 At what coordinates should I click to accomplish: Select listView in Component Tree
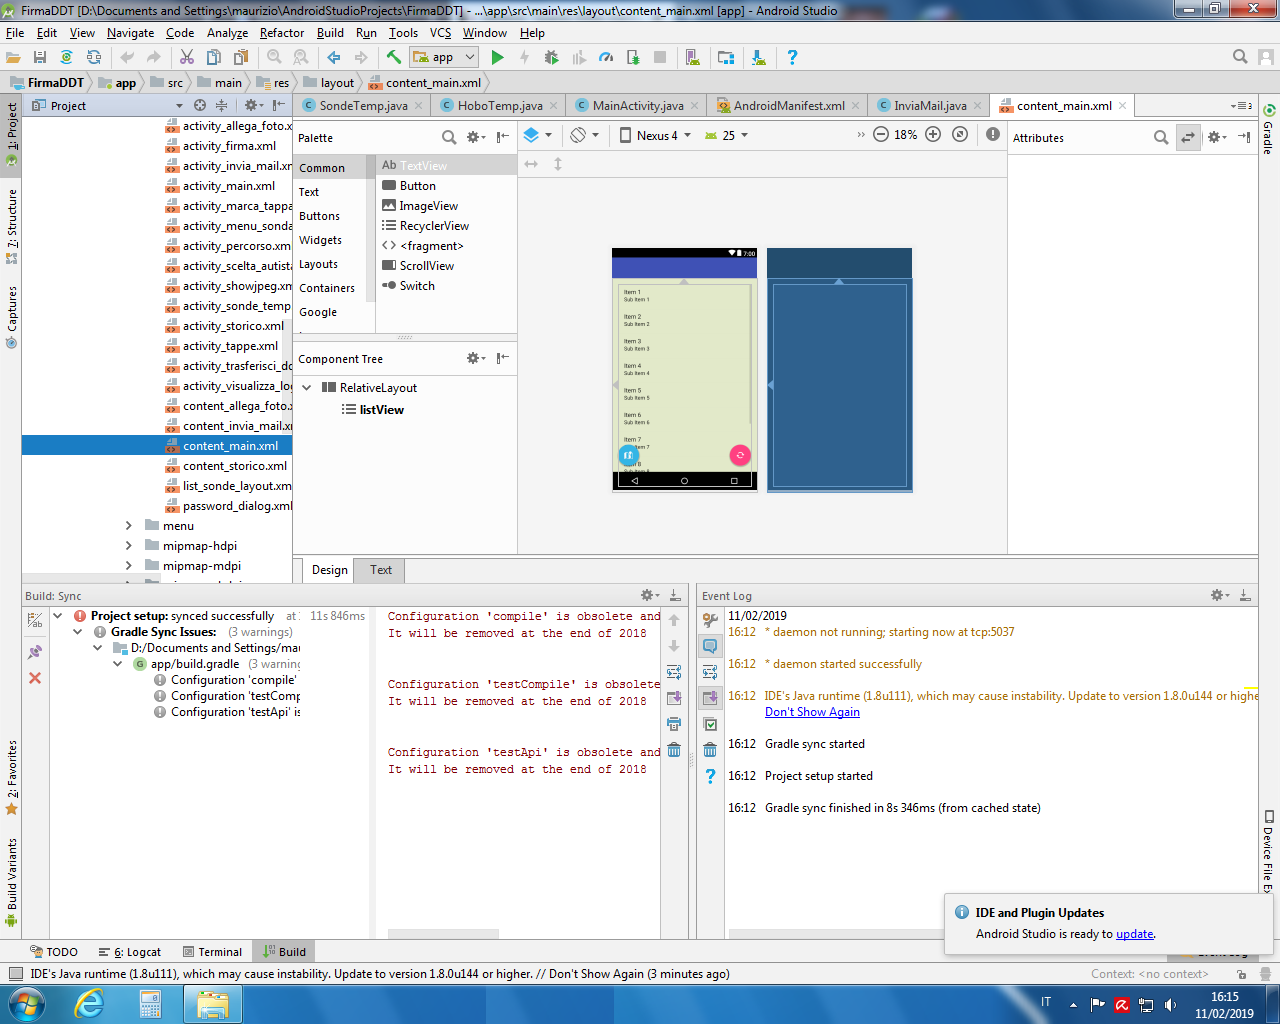373,410
